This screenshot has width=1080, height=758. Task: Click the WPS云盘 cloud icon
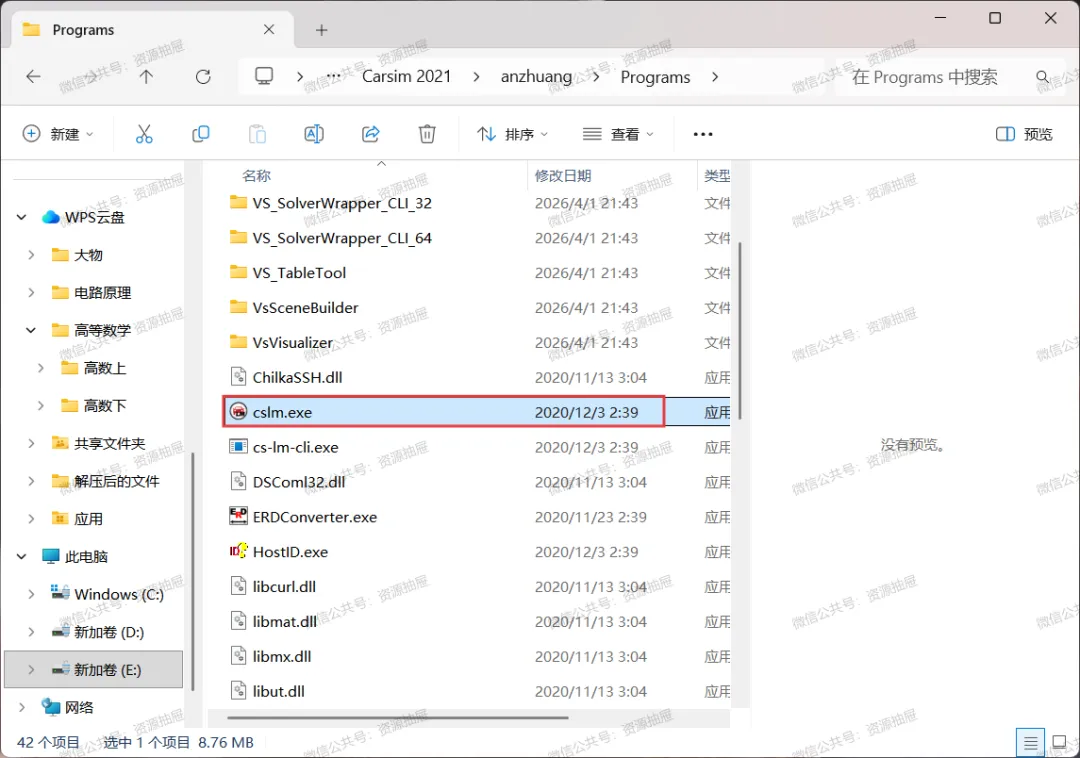(51, 218)
